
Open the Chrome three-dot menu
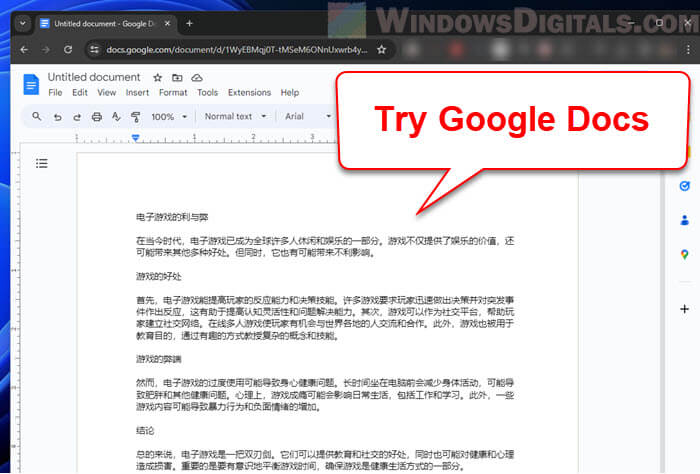click(x=688, y=50)
